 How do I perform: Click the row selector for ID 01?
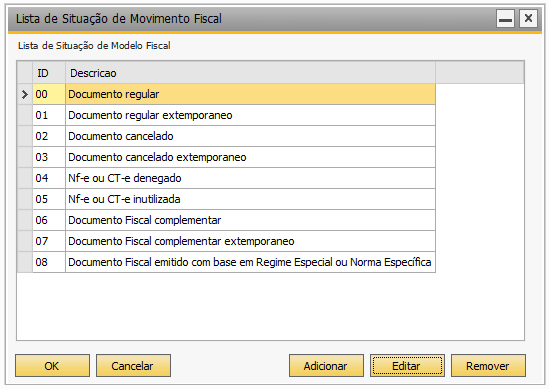(x=25, y=115)
